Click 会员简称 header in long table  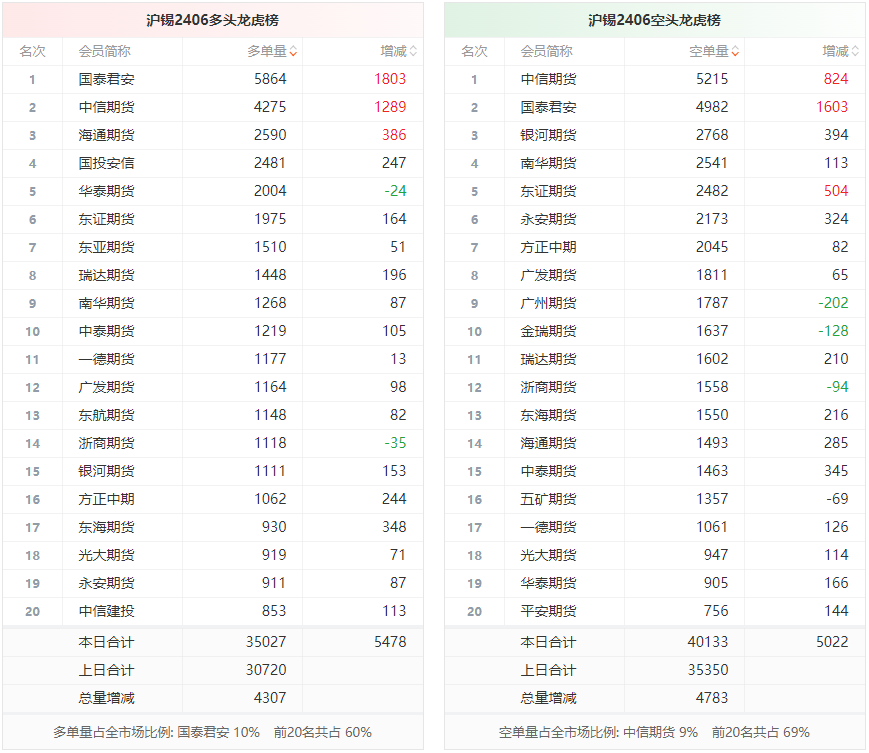105,52
